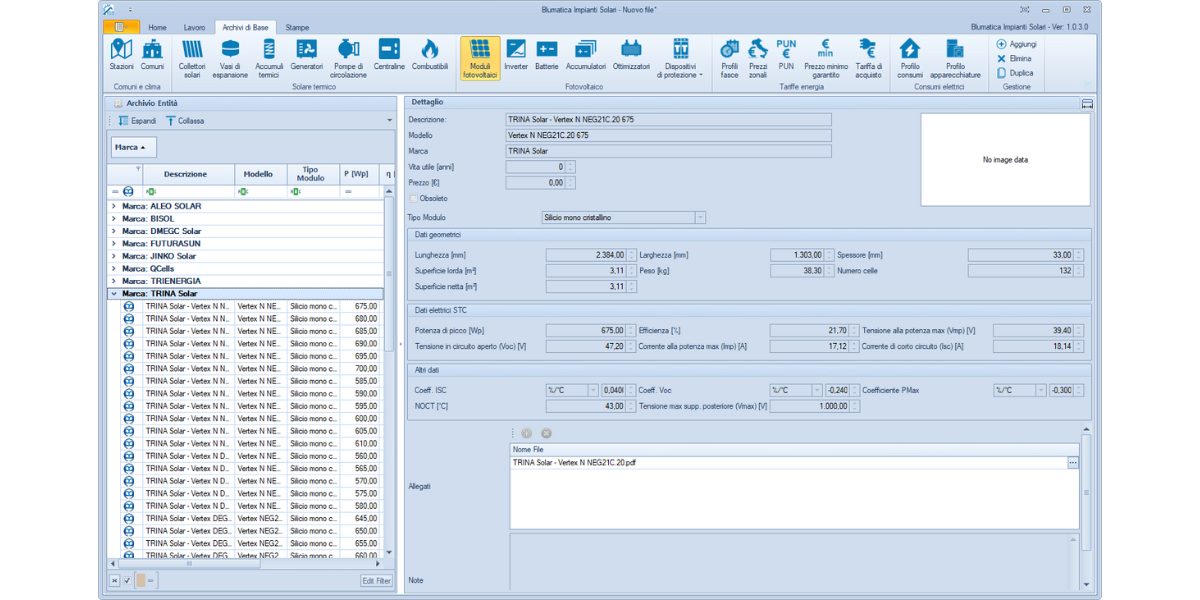Open the Combustibili archive
This screenshot has height=600, width=1200.
[430, 57]
